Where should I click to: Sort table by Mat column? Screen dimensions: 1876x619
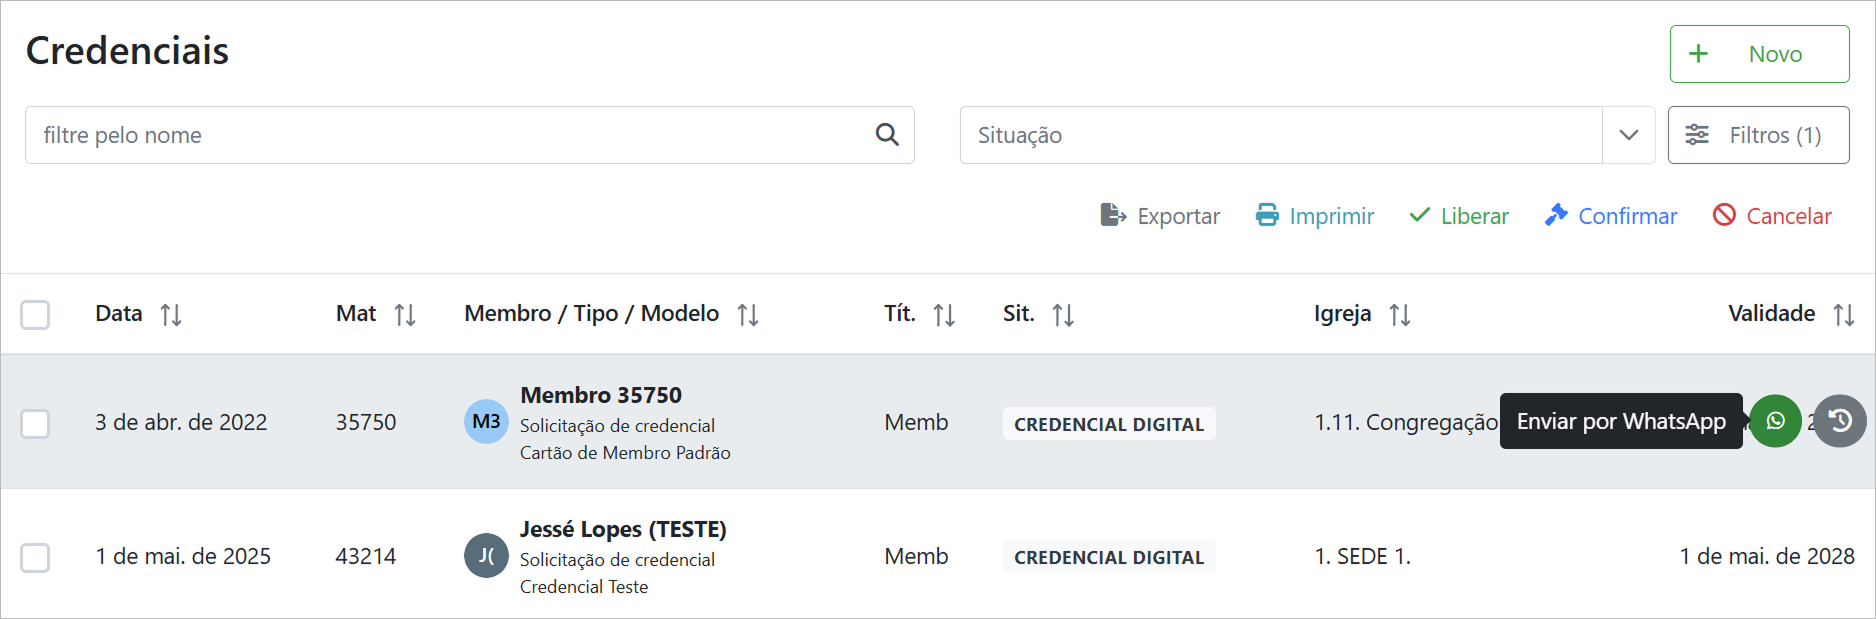(405, 315)
